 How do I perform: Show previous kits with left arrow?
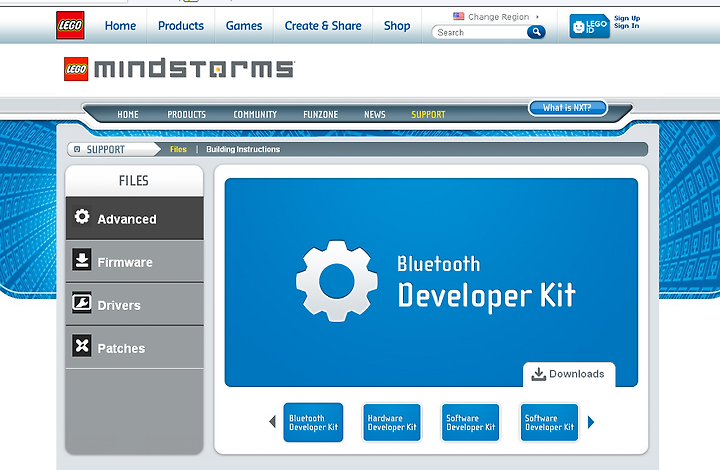pyautogui.click(x=272, y=421)
